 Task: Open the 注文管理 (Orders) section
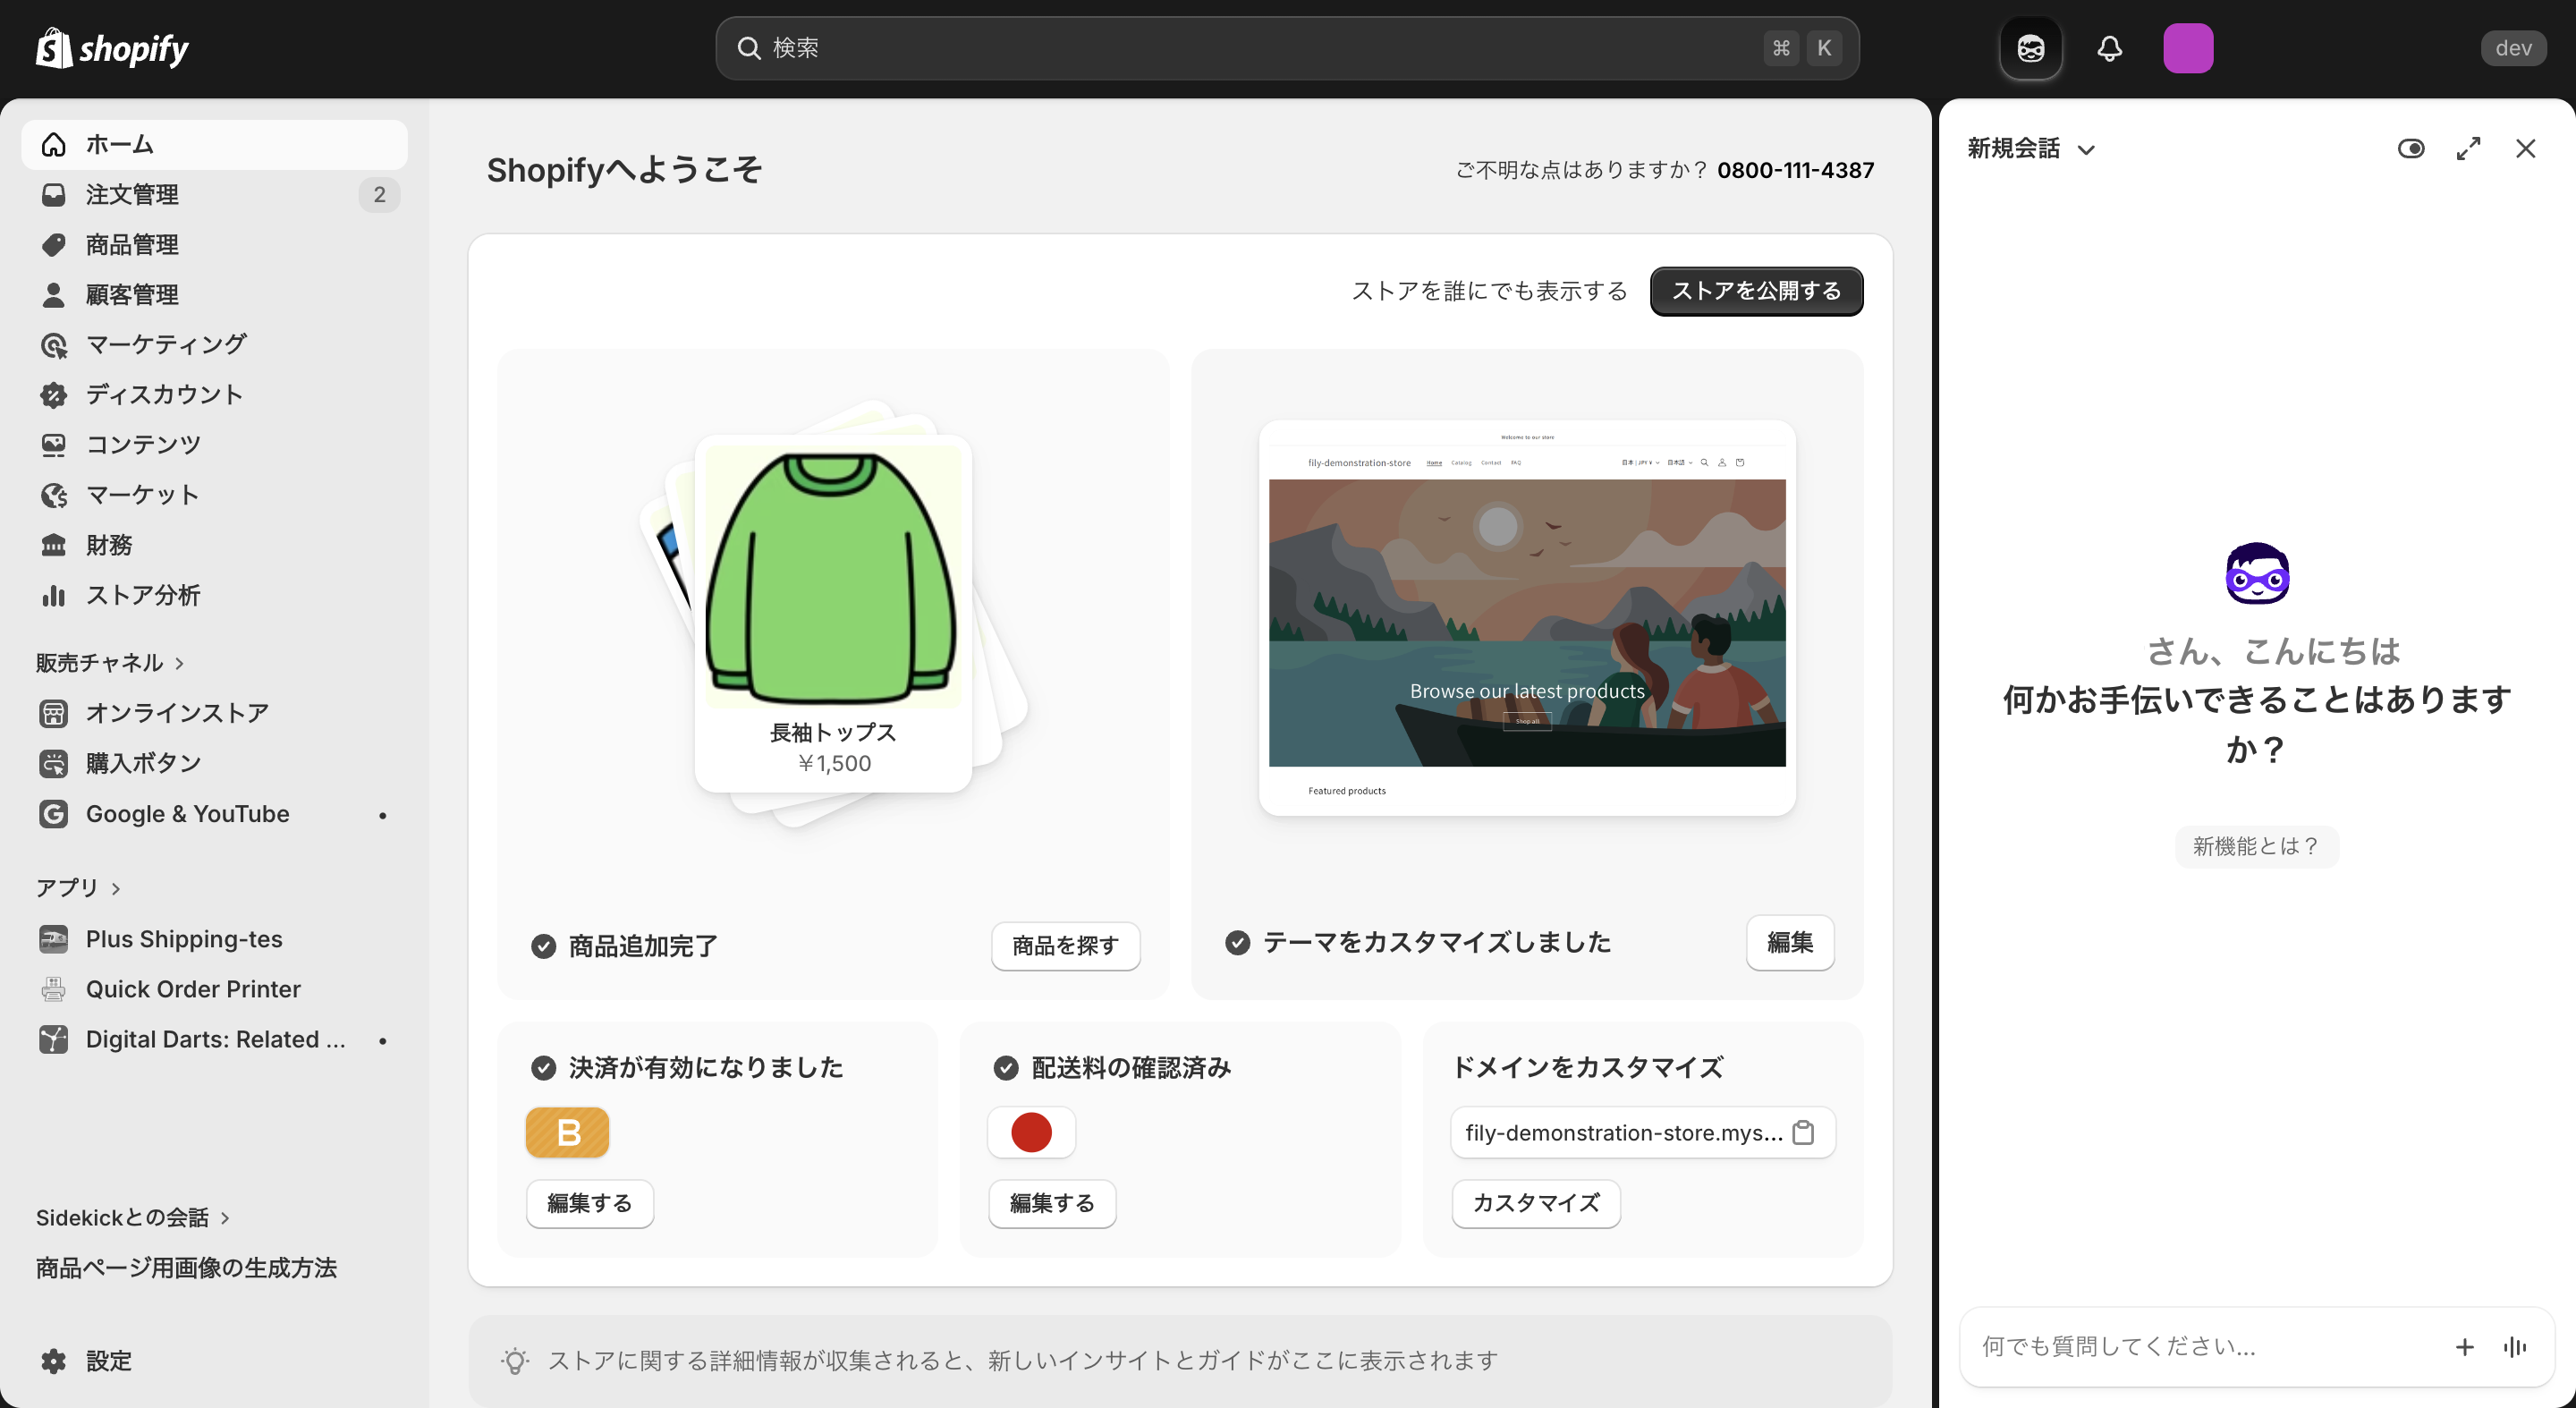click(x=133, y=194)
